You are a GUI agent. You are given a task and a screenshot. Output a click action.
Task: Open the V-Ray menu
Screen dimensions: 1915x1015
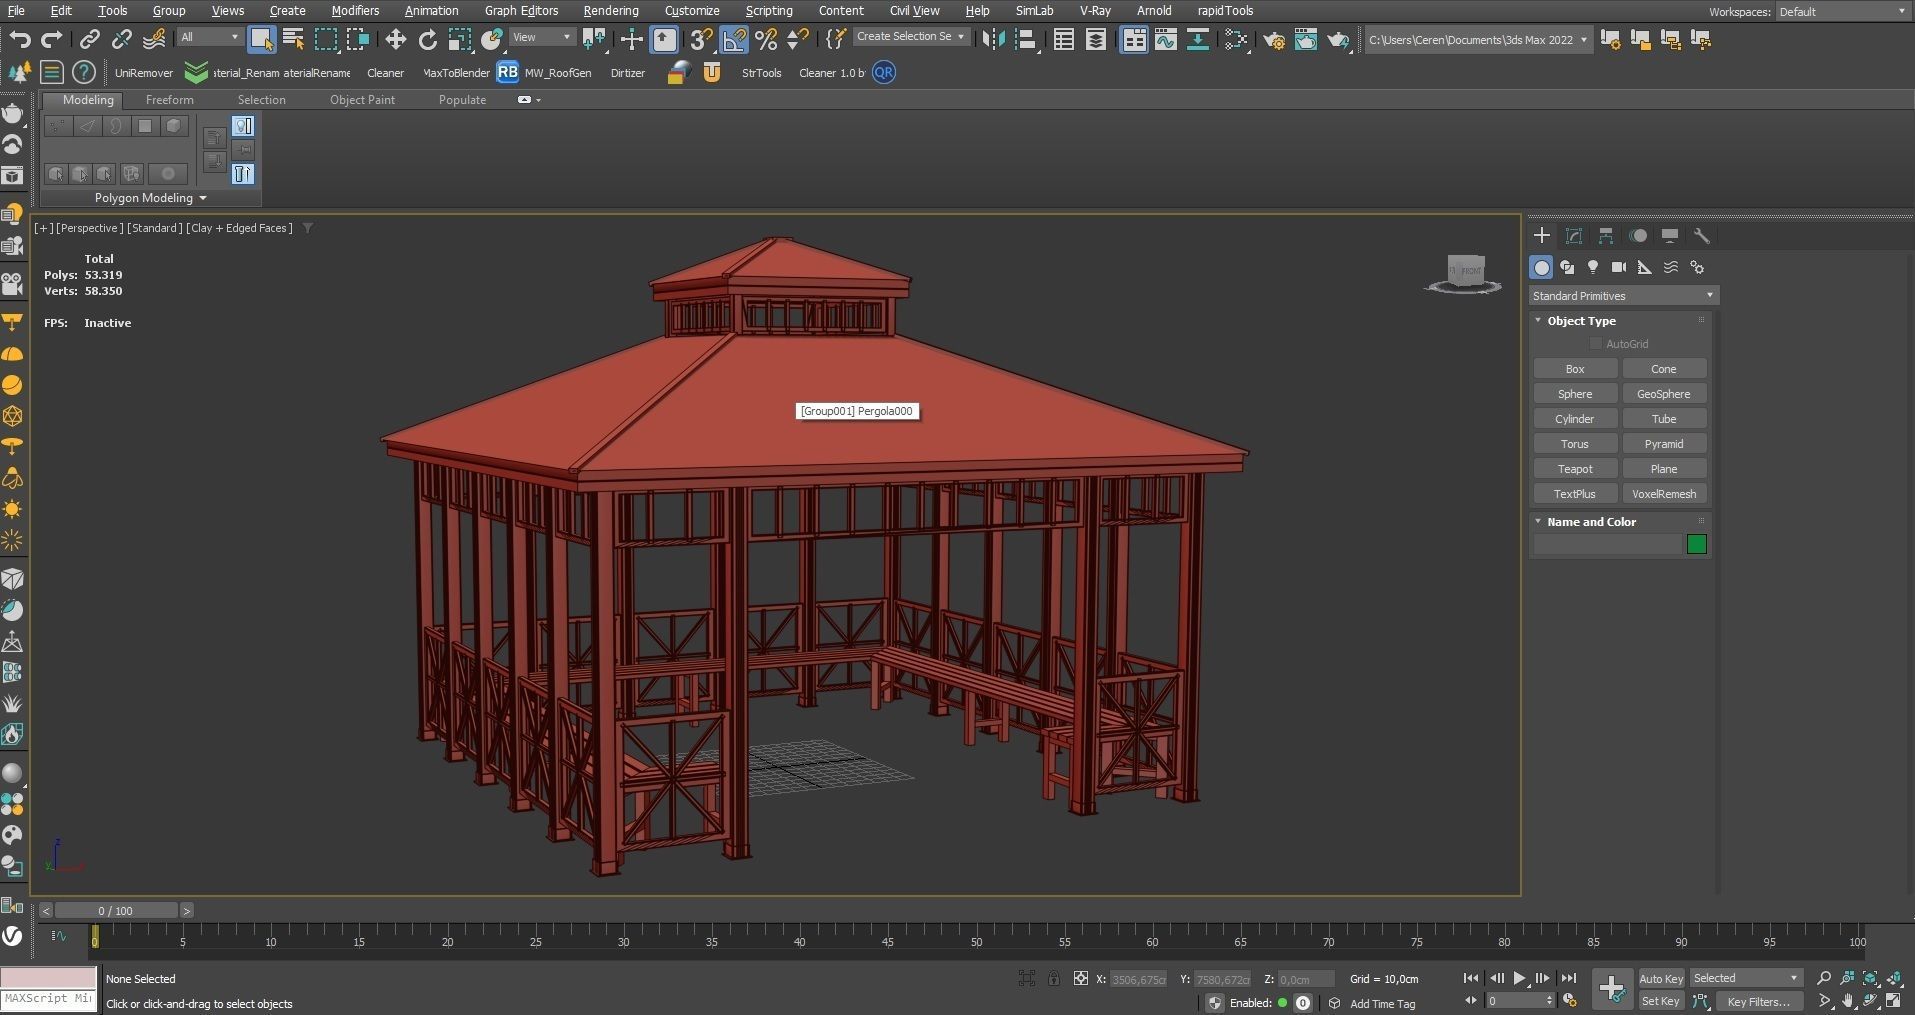click(x=1095, y=10)
